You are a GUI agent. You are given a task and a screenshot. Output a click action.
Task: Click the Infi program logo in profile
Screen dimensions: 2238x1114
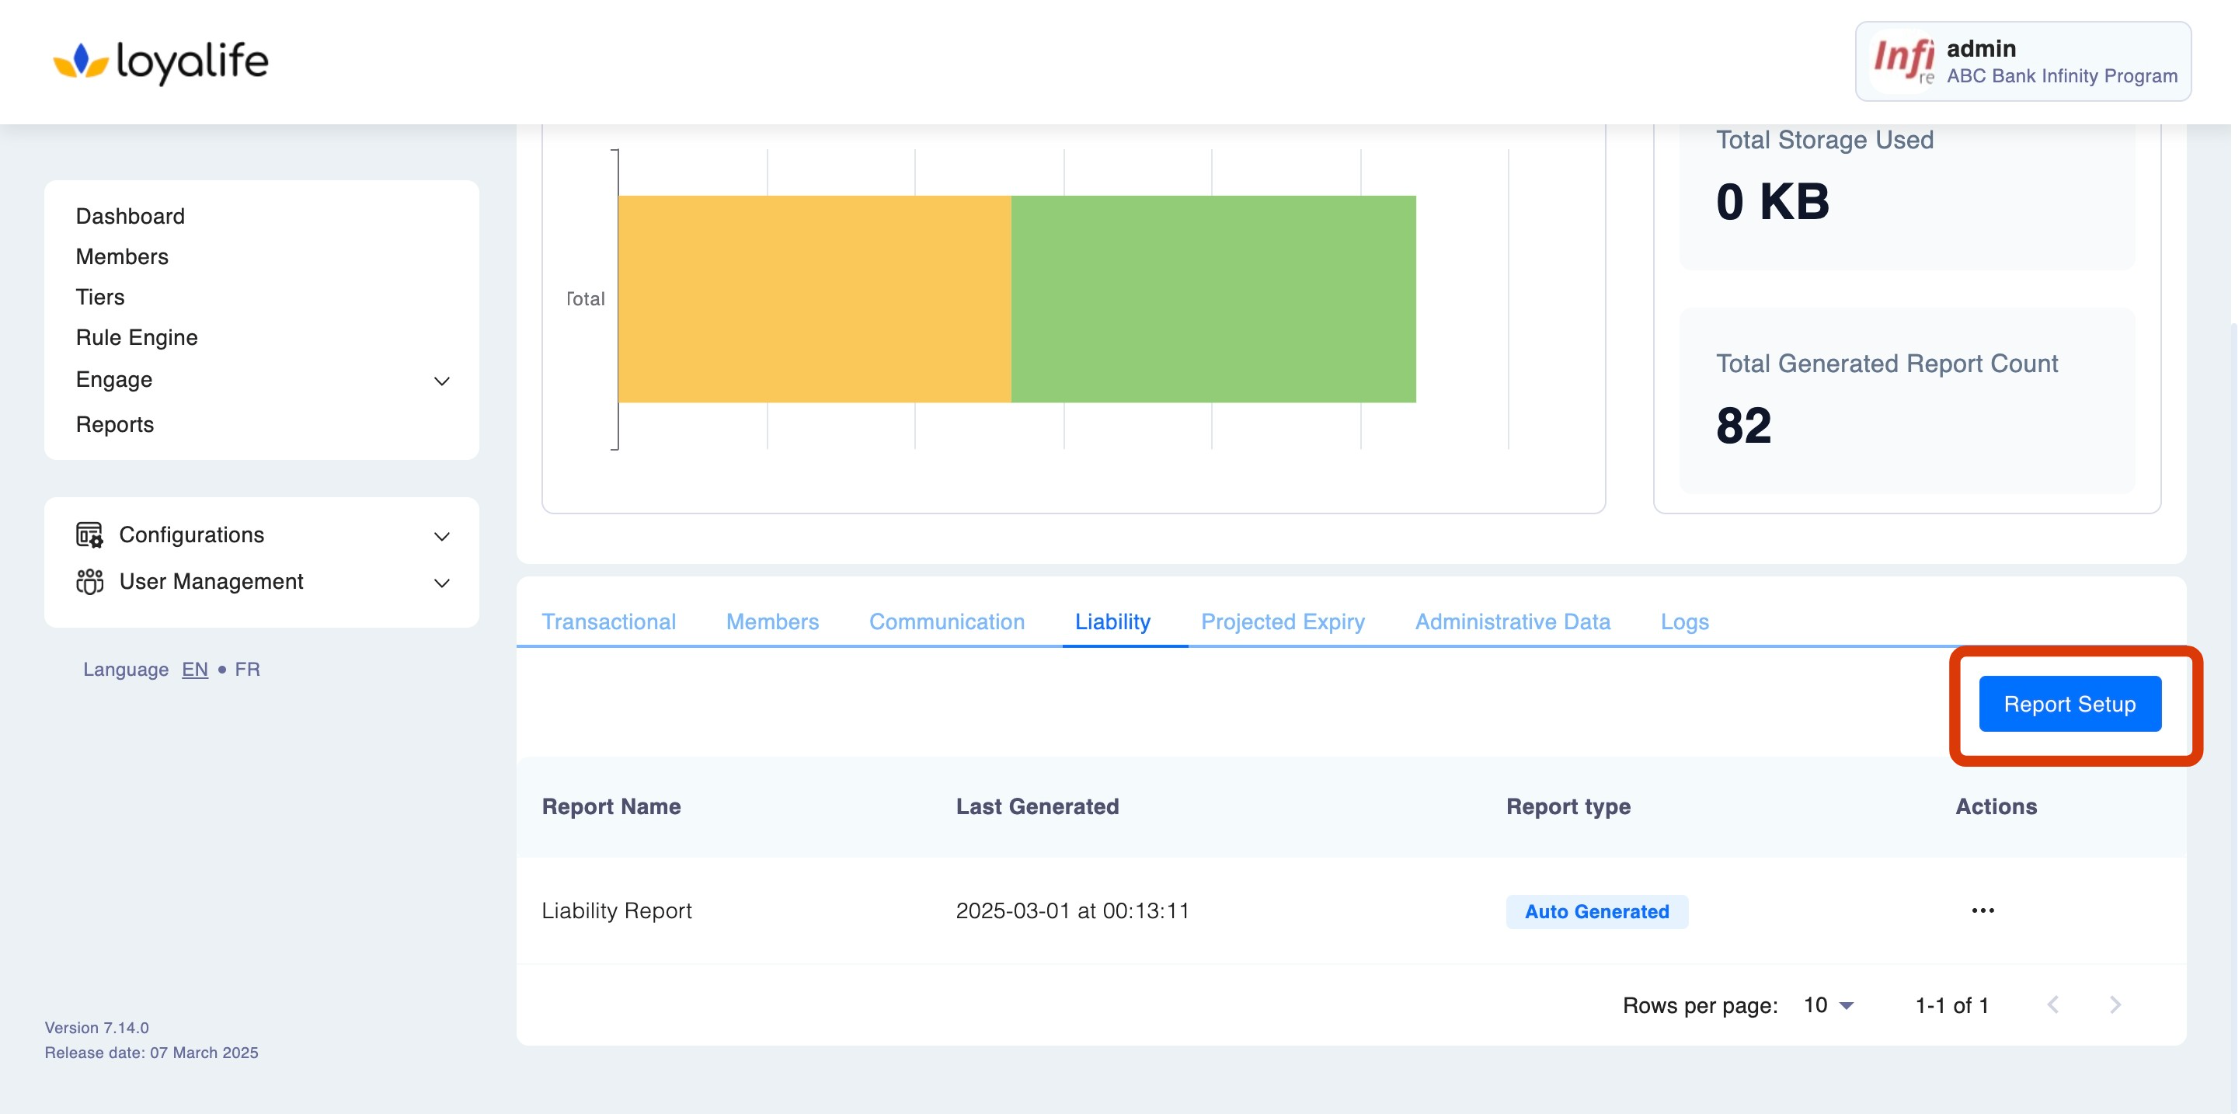coord(1903,61)
